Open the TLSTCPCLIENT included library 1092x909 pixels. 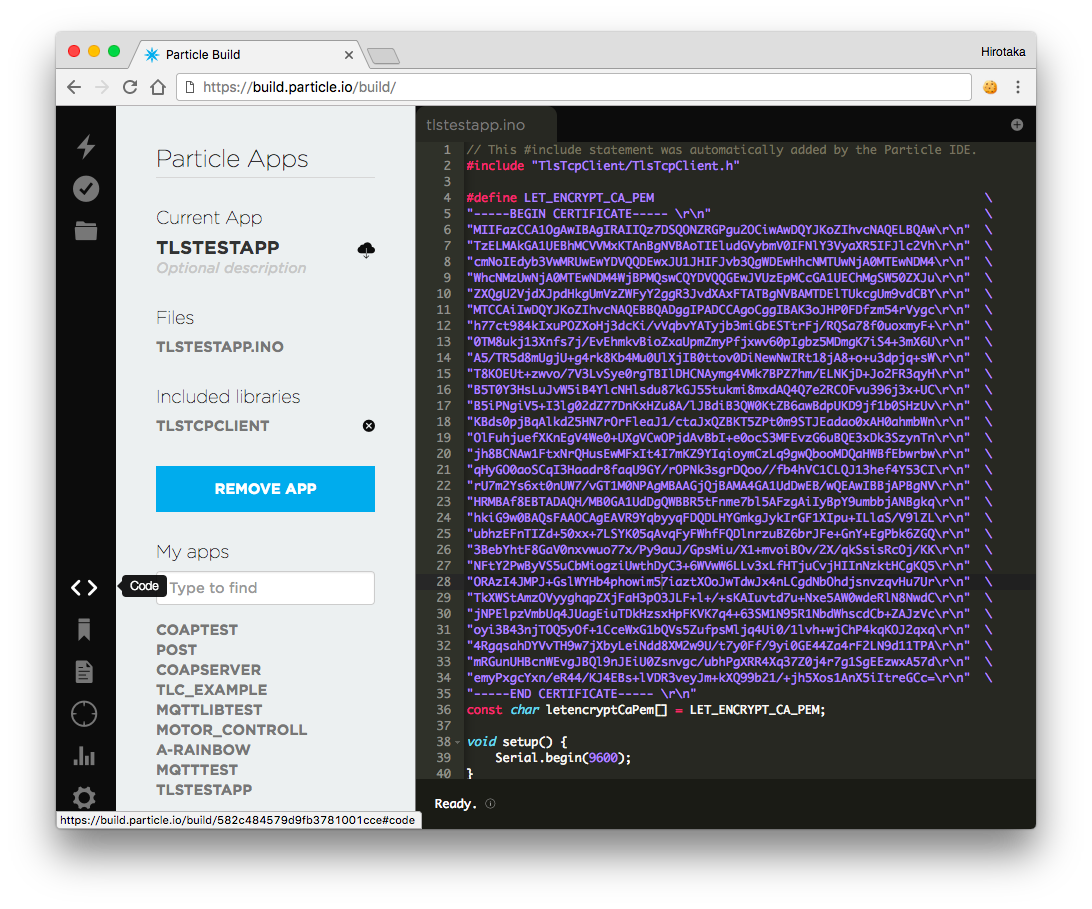coord(212,426)
